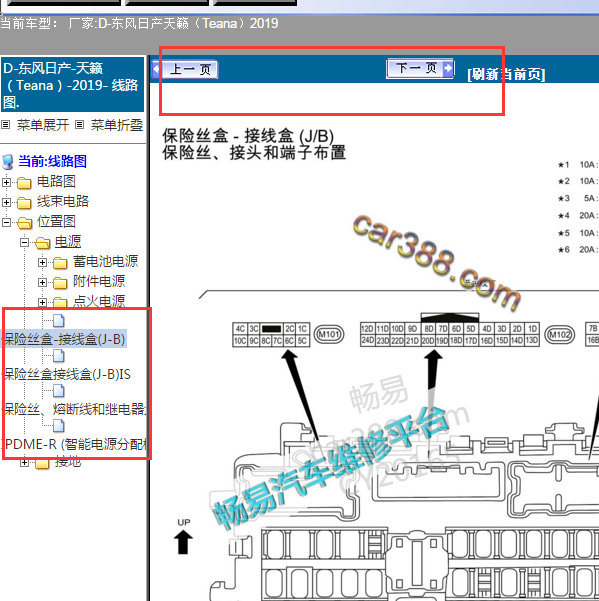
Task: Click the list icon beside 菜单折叠
Action: coord(79,125)
